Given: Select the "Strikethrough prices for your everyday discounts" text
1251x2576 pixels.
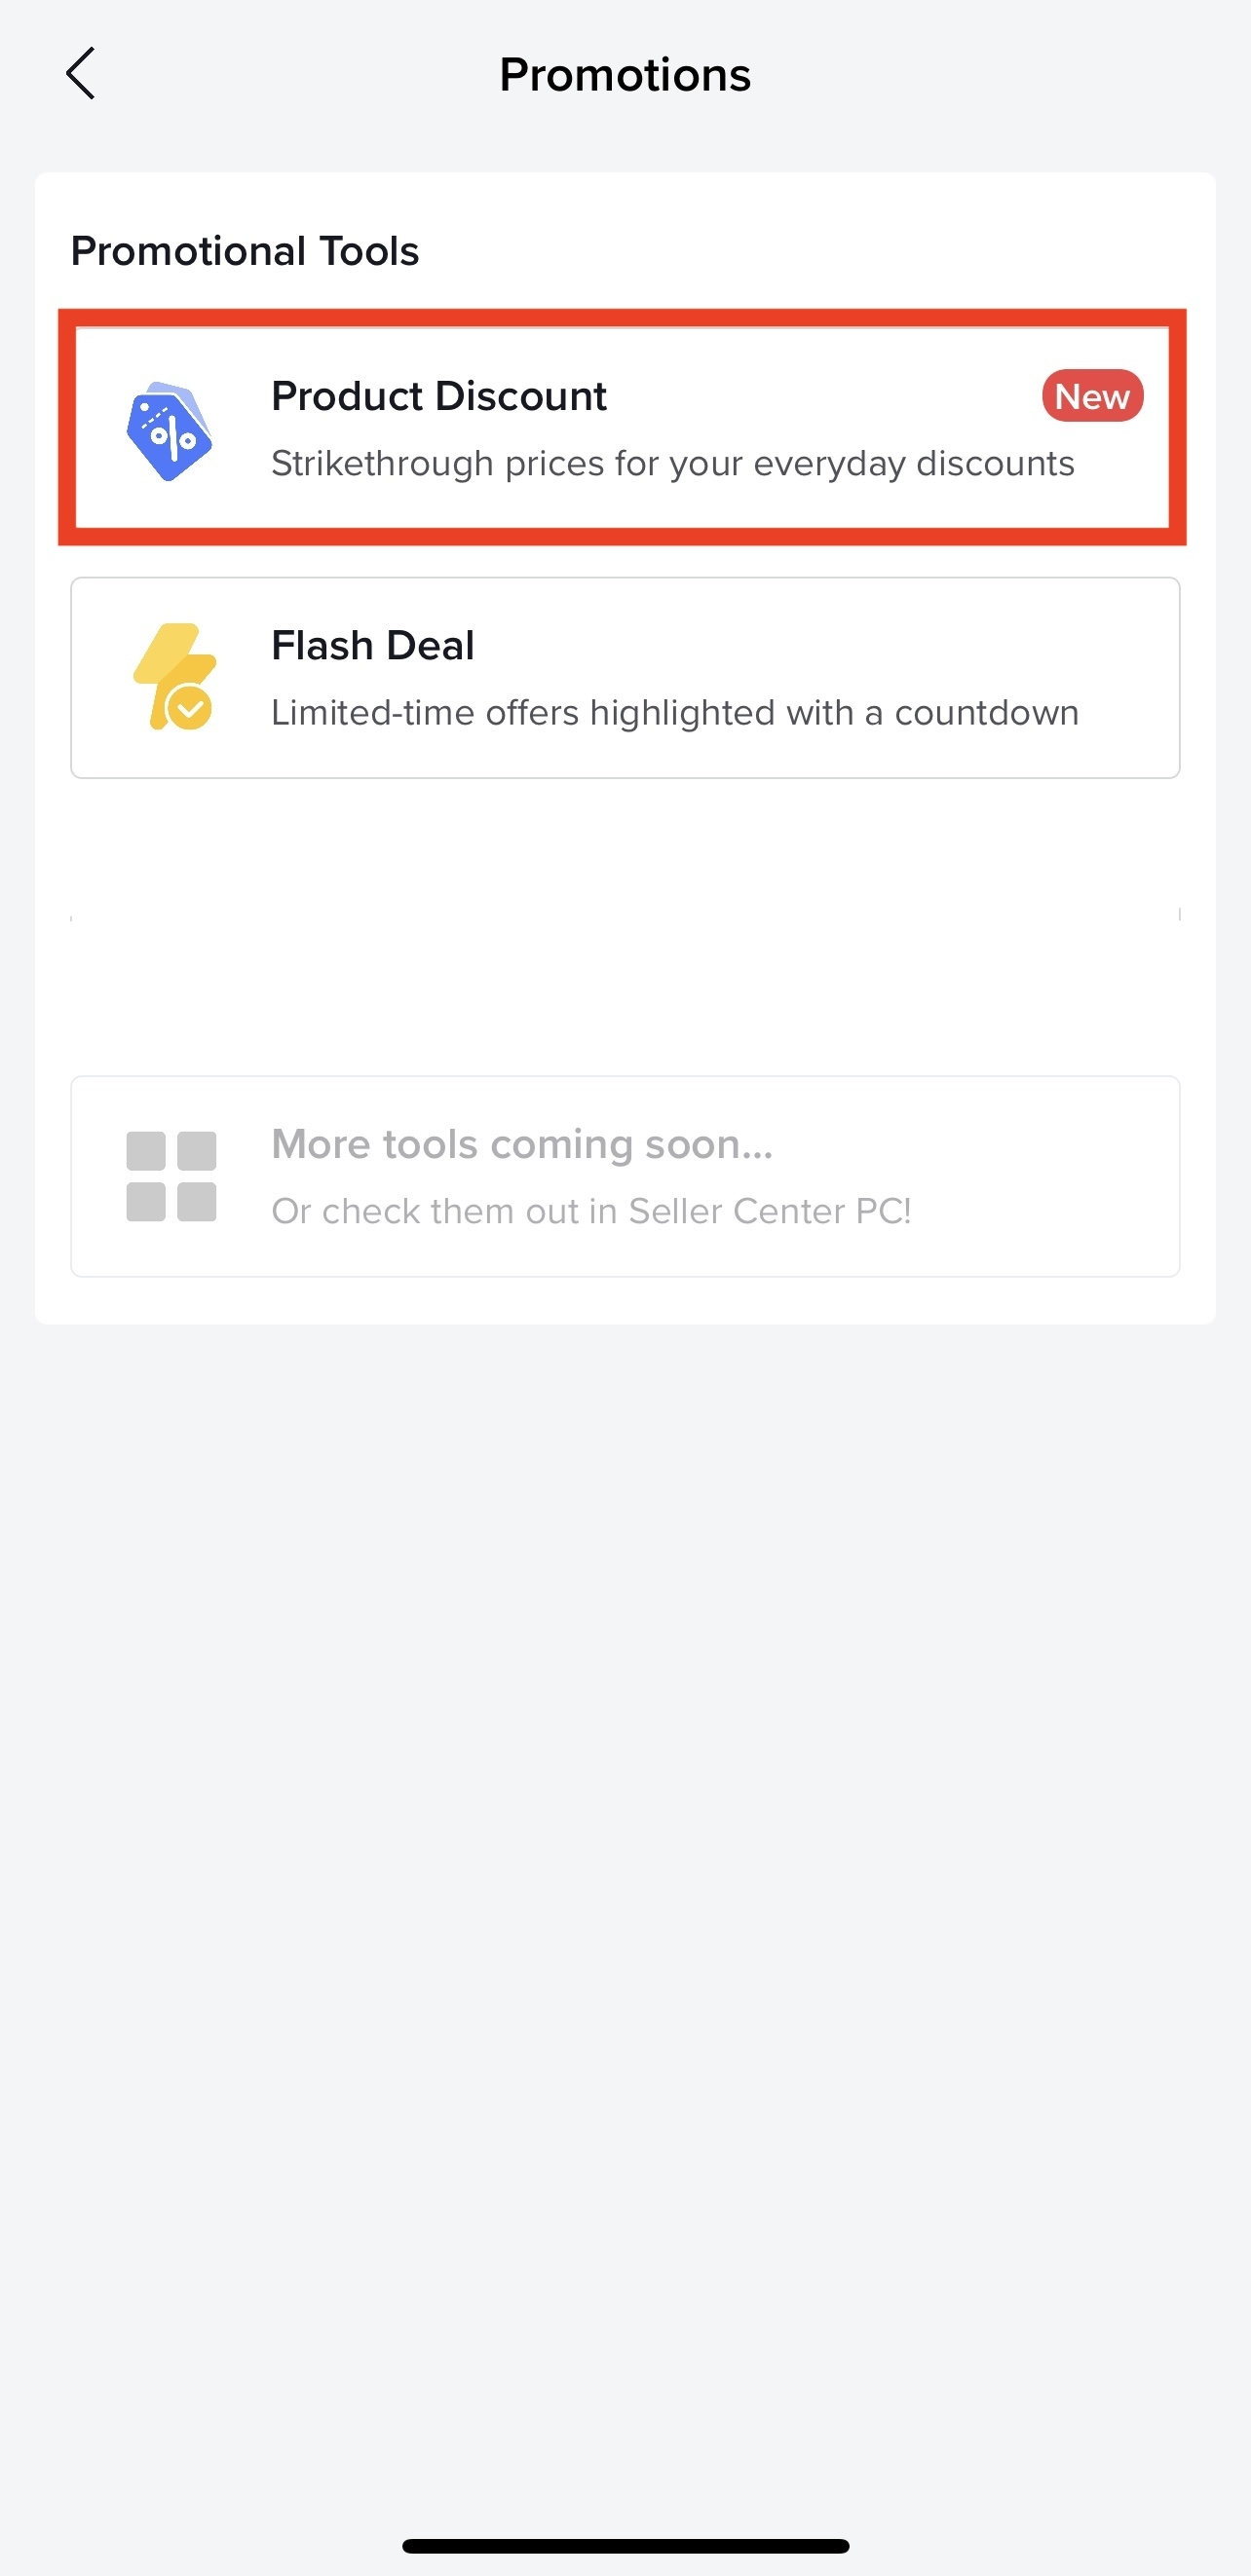Looking at the screenshot, I should click(x=672, y=464).
